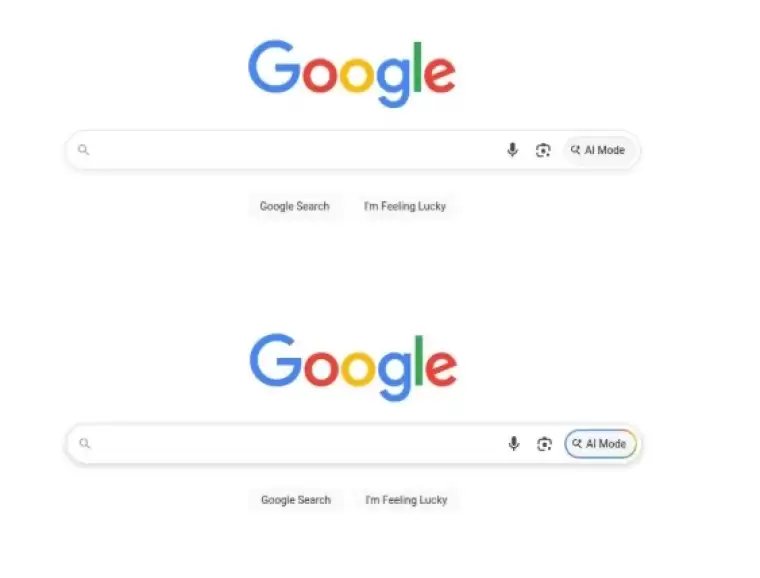Image resolution: width=760 pixels, height=578 pixels.
Task: Click the lower Google logo
Action: pyautogui.click(x=353, y=367)
